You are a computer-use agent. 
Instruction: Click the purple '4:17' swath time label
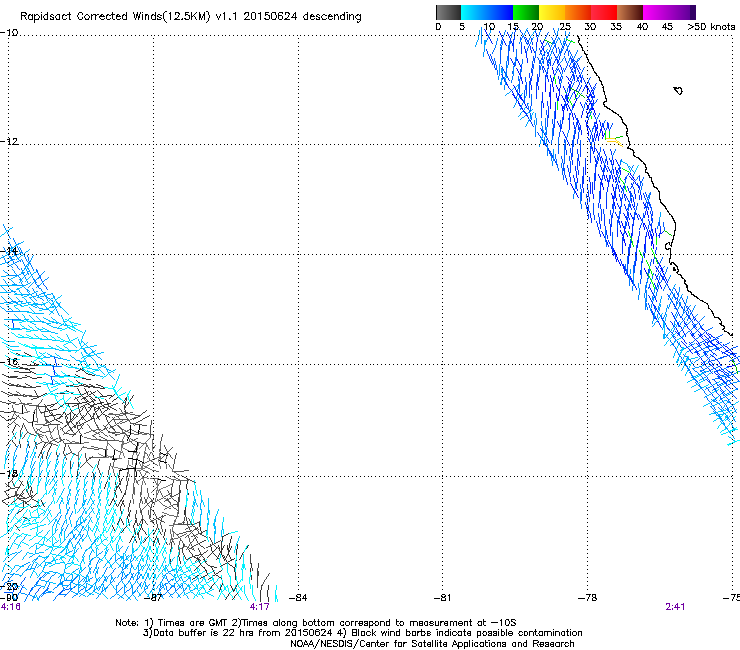point(260,607)
